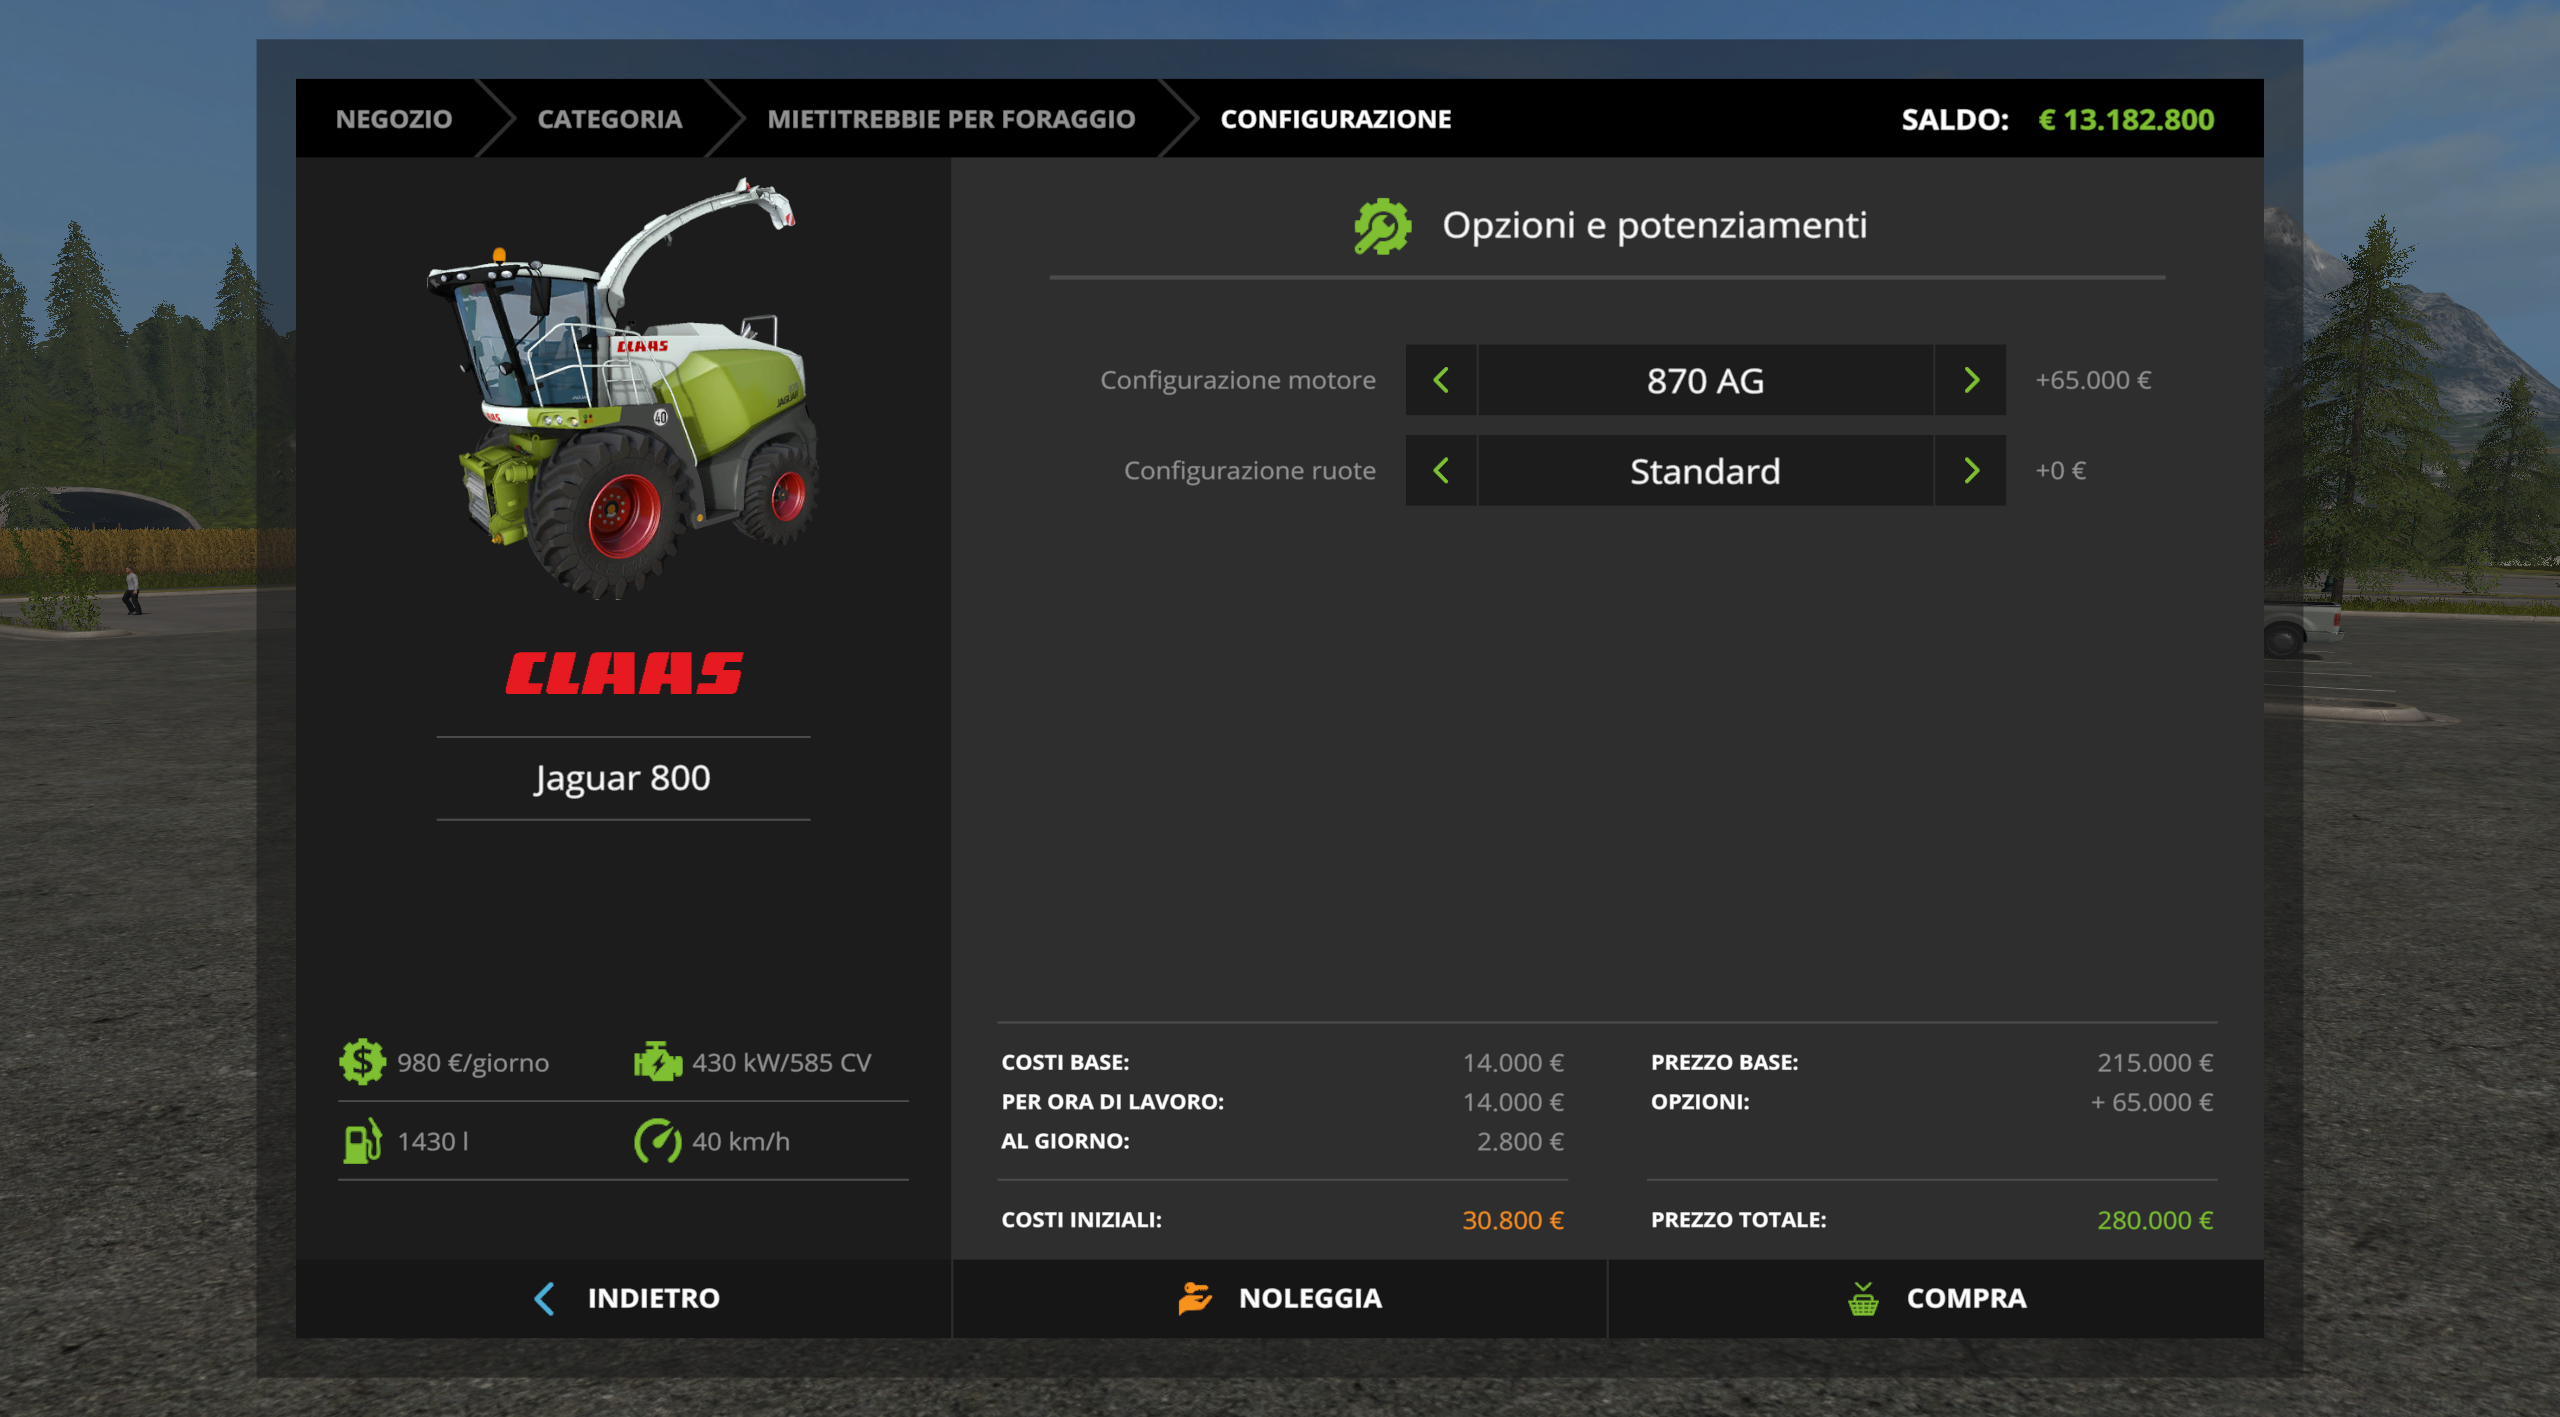
Task: Click the 215.000 € base price
Action: 2155,1062
